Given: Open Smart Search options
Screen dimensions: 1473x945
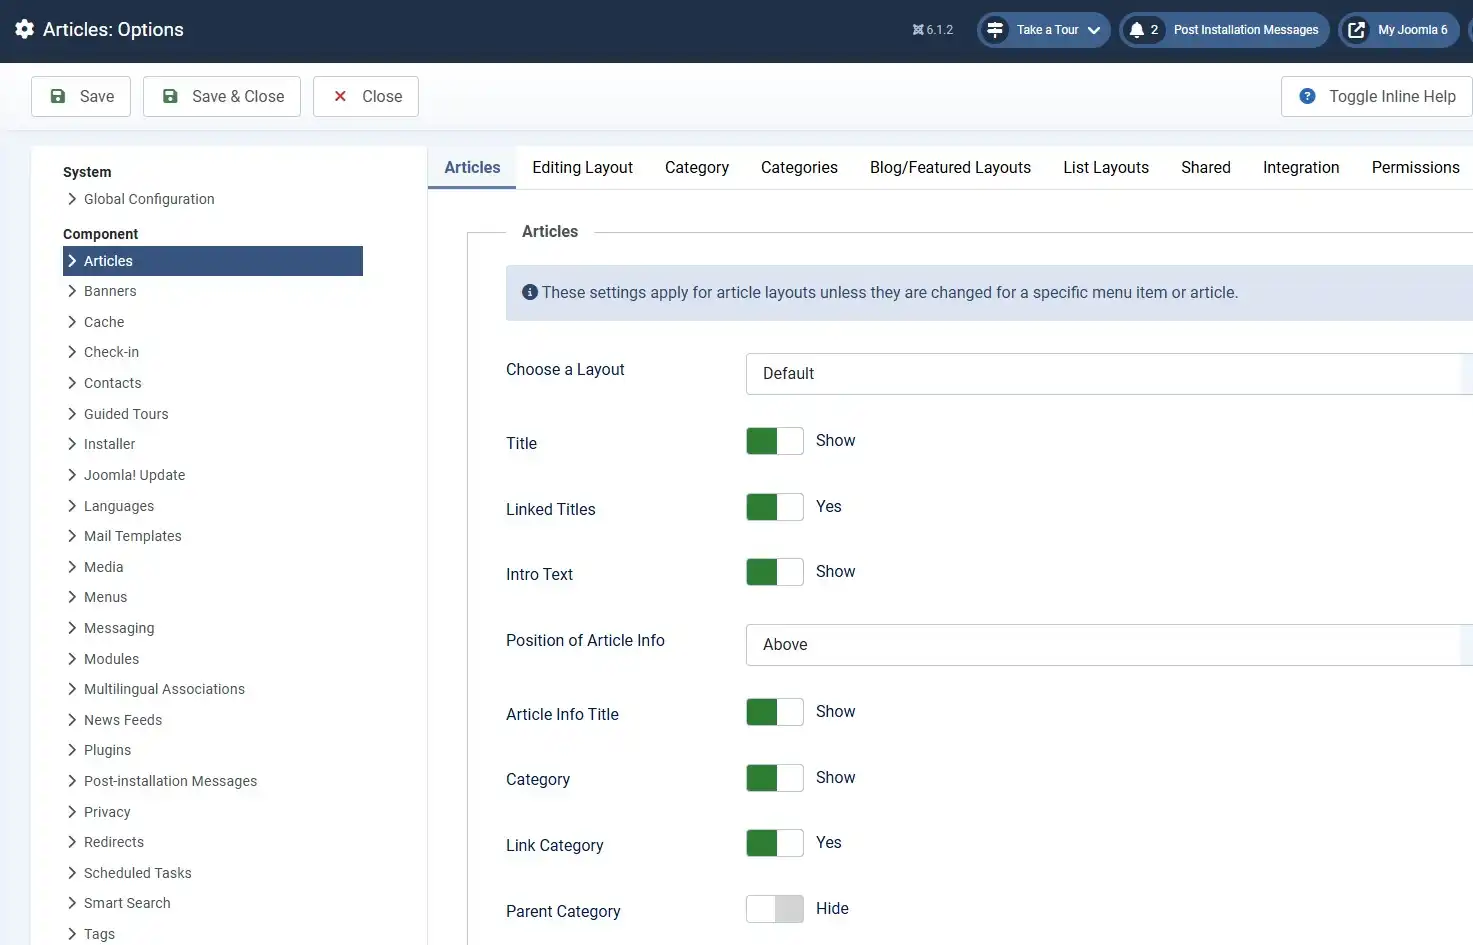Looking at the screenshot, I should tap(127, 903).
